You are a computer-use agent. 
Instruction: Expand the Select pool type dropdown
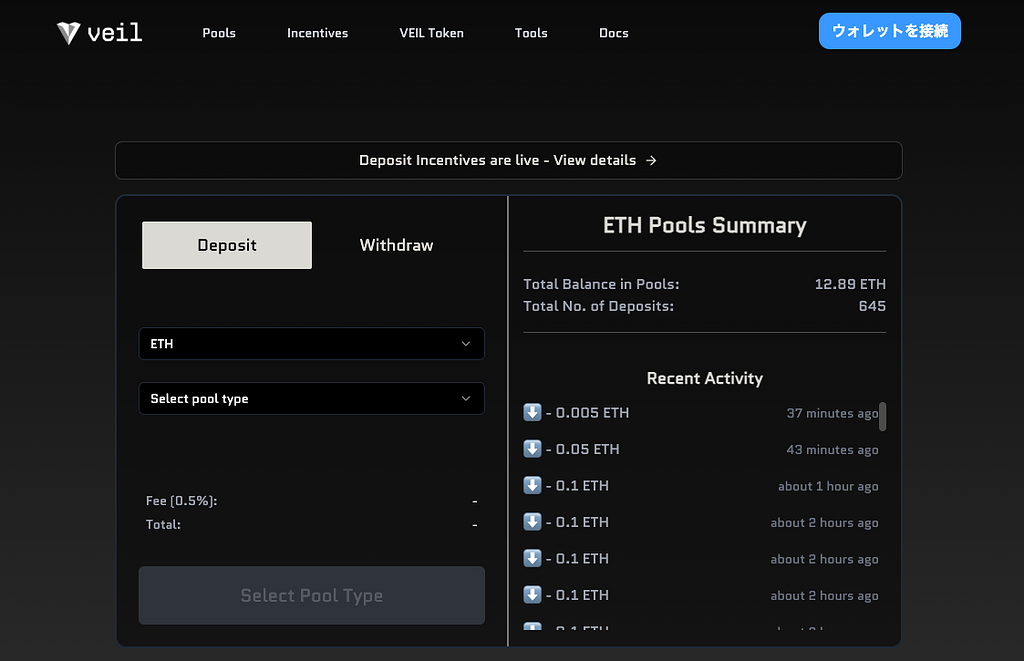click(x=311, y=398)
